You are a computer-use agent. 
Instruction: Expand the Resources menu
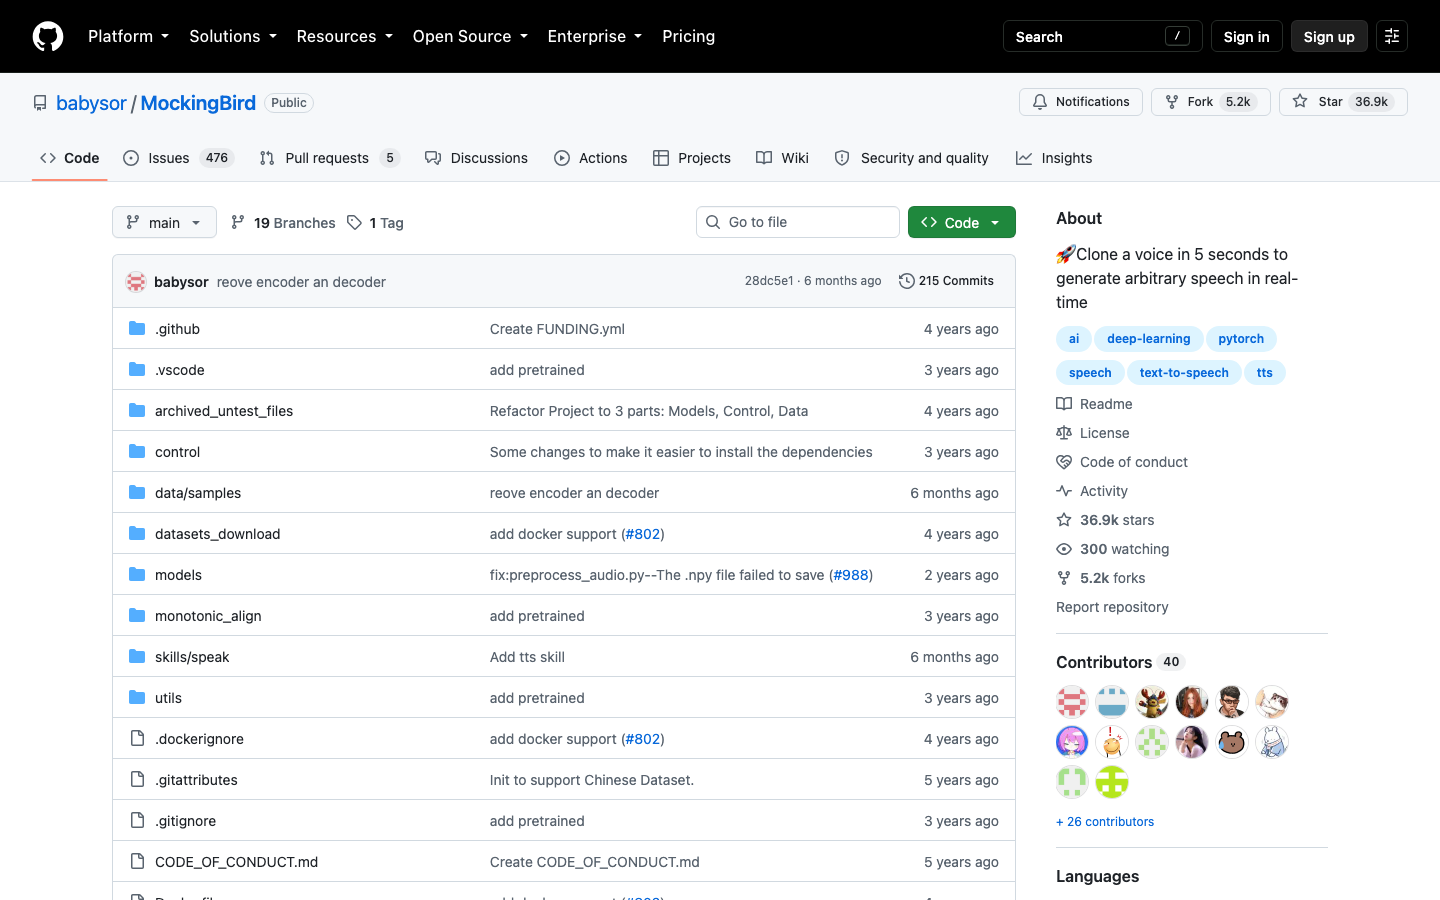344,36
